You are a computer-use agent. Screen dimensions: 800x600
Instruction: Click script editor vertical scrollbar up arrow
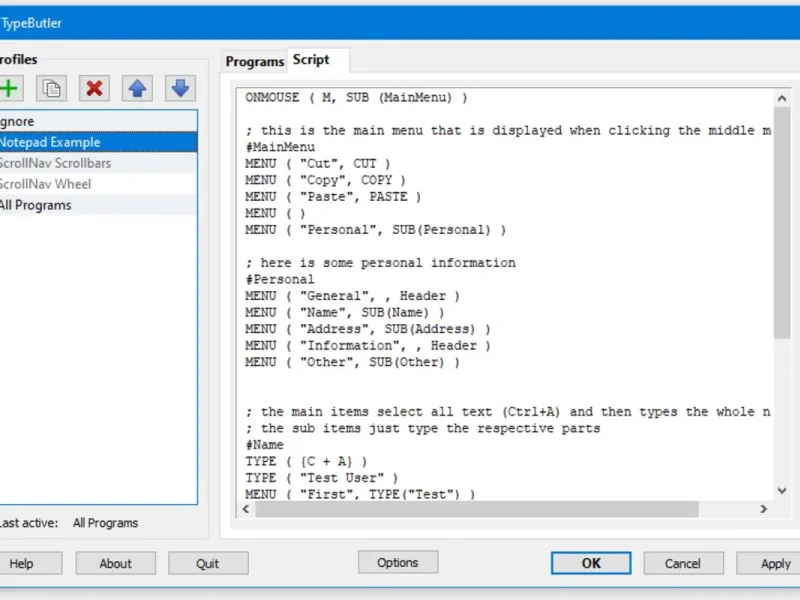tap(782, 98)
